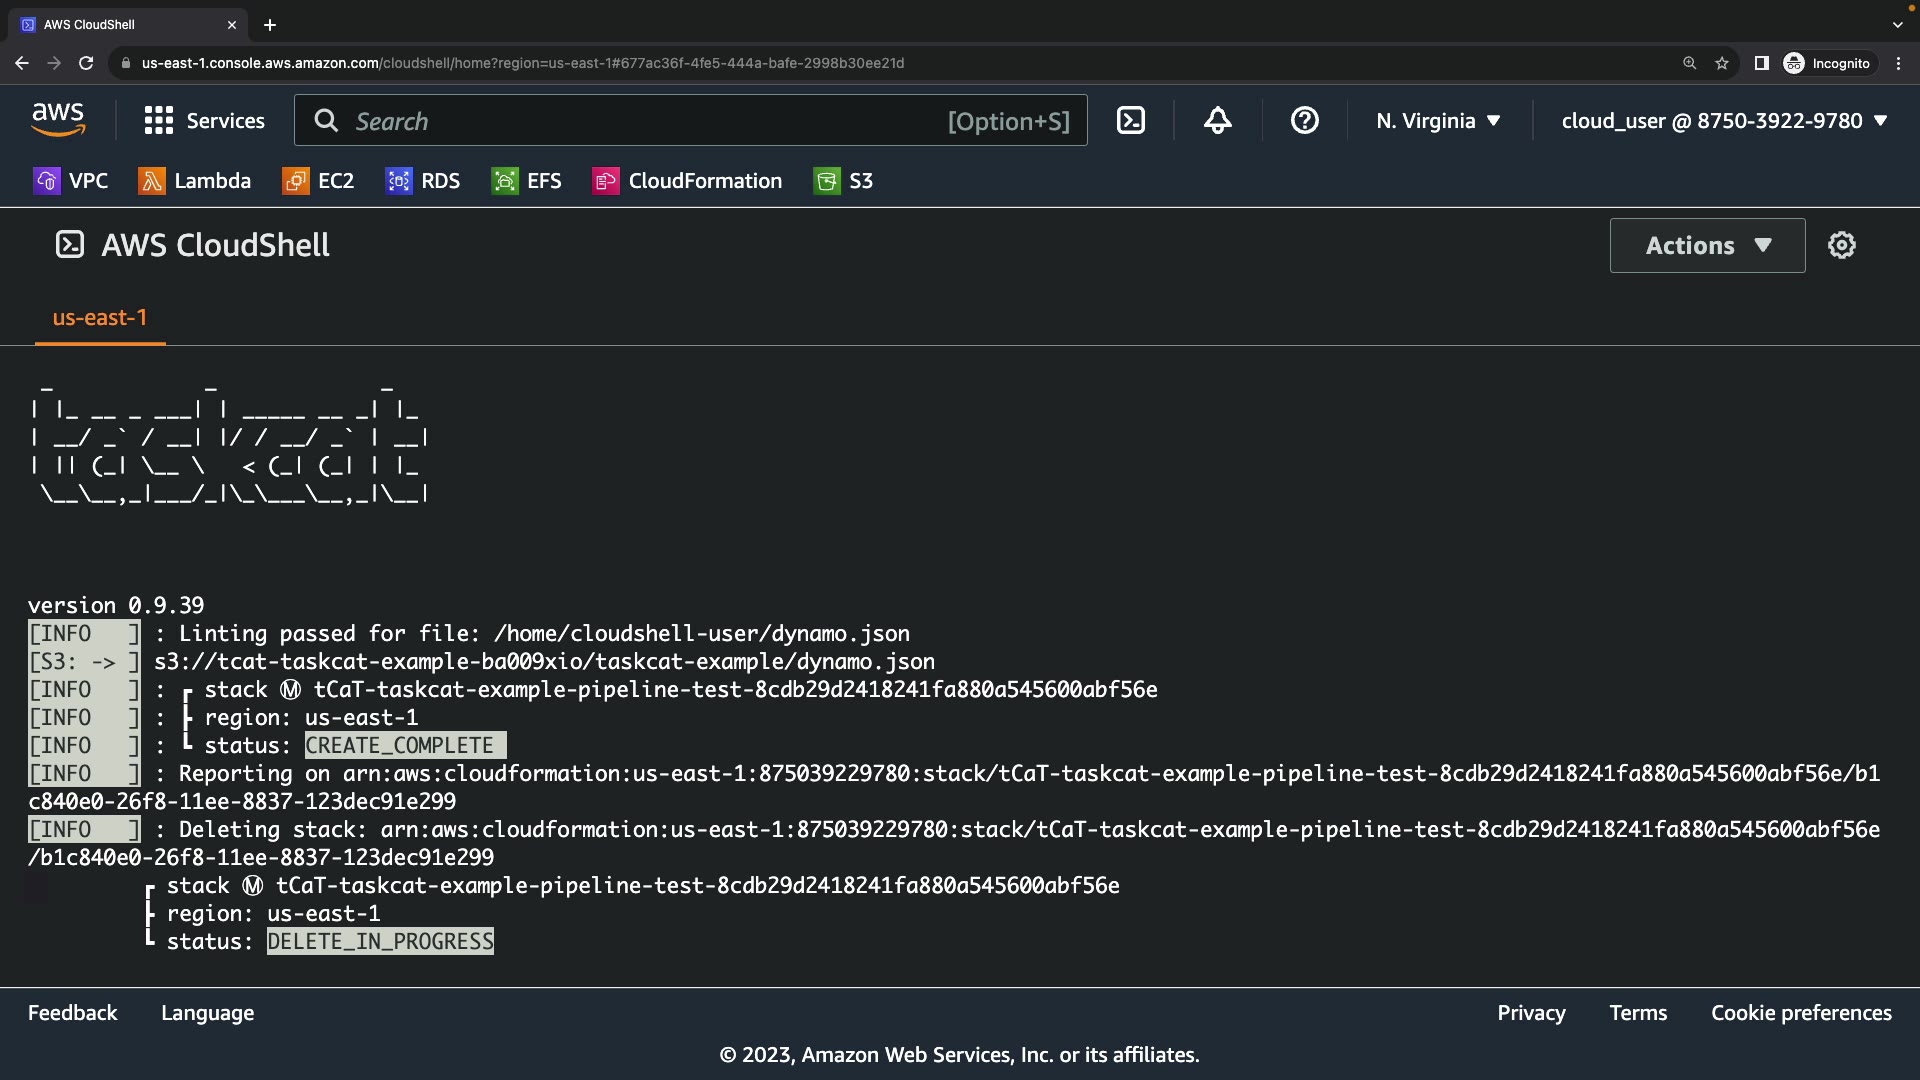This screenshot has width=1920, height=1080.
Task: Open the RDS shortcut
Action: 423,181
